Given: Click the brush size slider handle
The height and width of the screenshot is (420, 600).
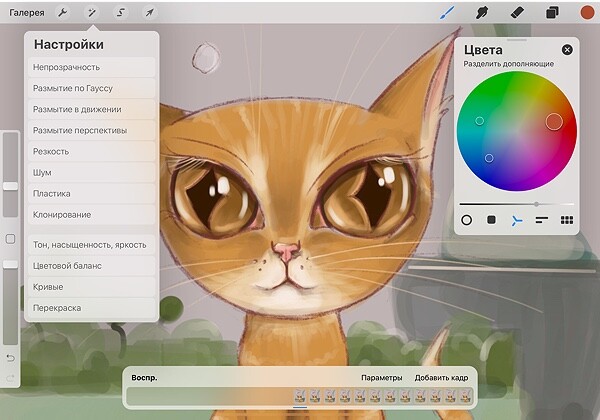Looking at the screenshot, I should coord(10,186).
